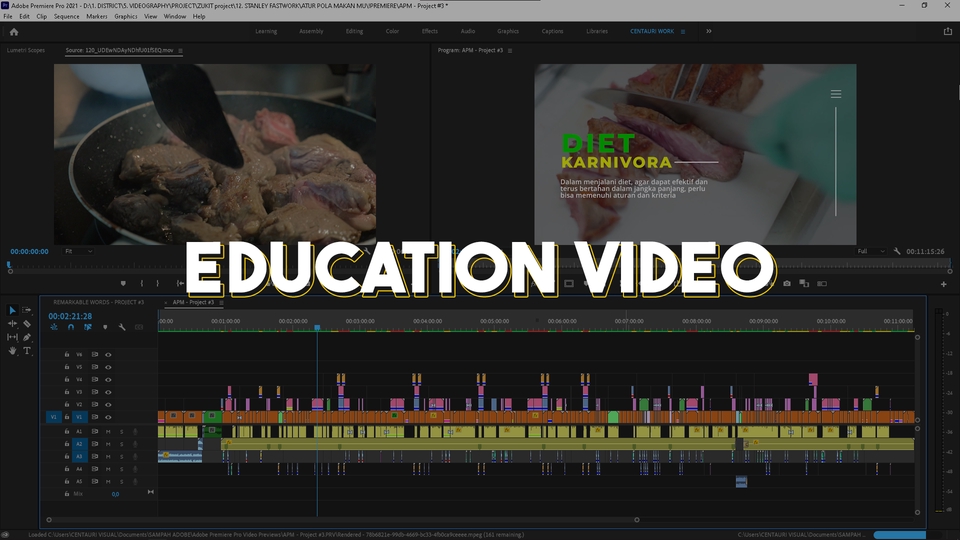960x540 pixels.
Task: Open Timeline Display Settings wrench
Action: click(122, 328)
